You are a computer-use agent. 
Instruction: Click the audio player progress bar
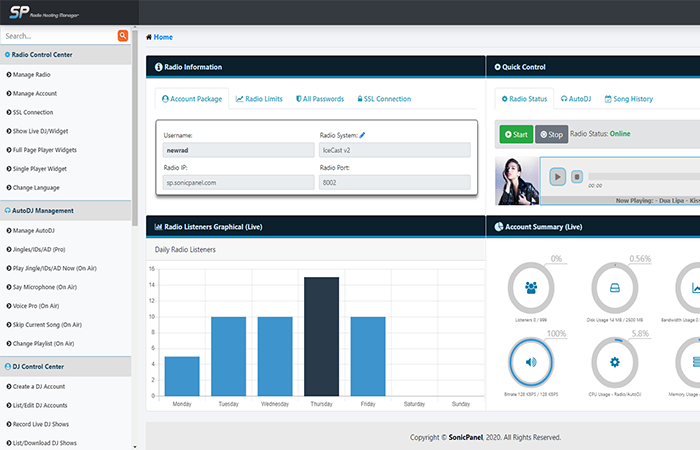(650, 177)
